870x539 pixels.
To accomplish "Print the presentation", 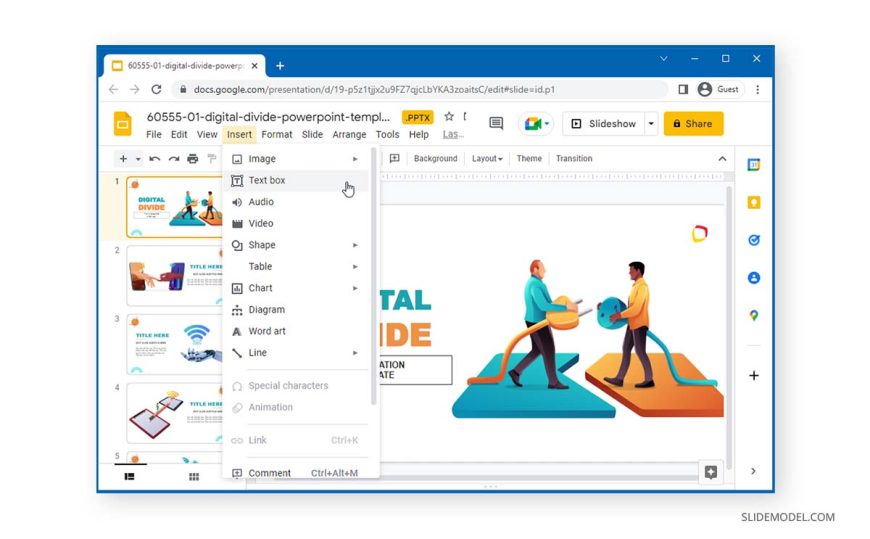I will click(193, 159).
